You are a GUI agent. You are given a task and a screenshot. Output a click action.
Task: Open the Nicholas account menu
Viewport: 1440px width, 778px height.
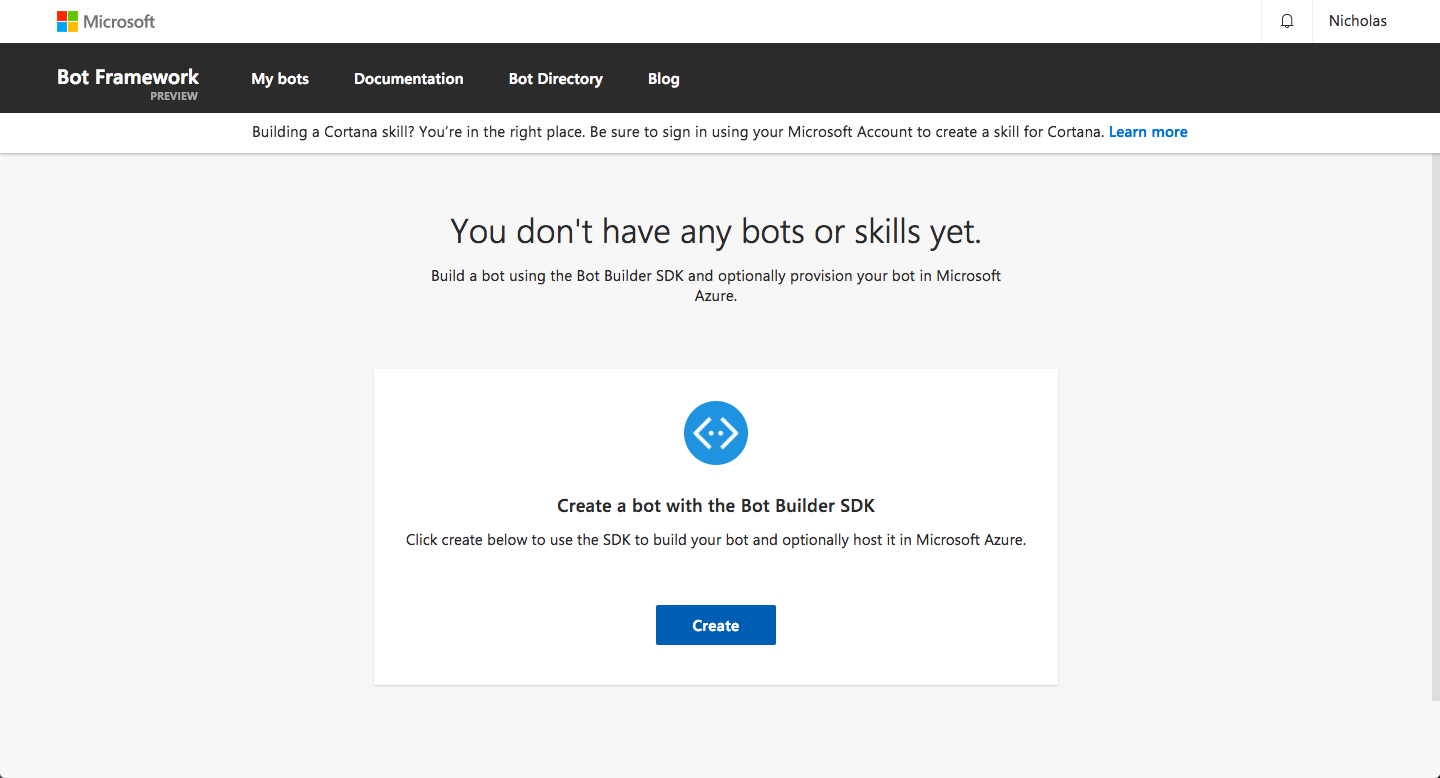click(1357, 21)
